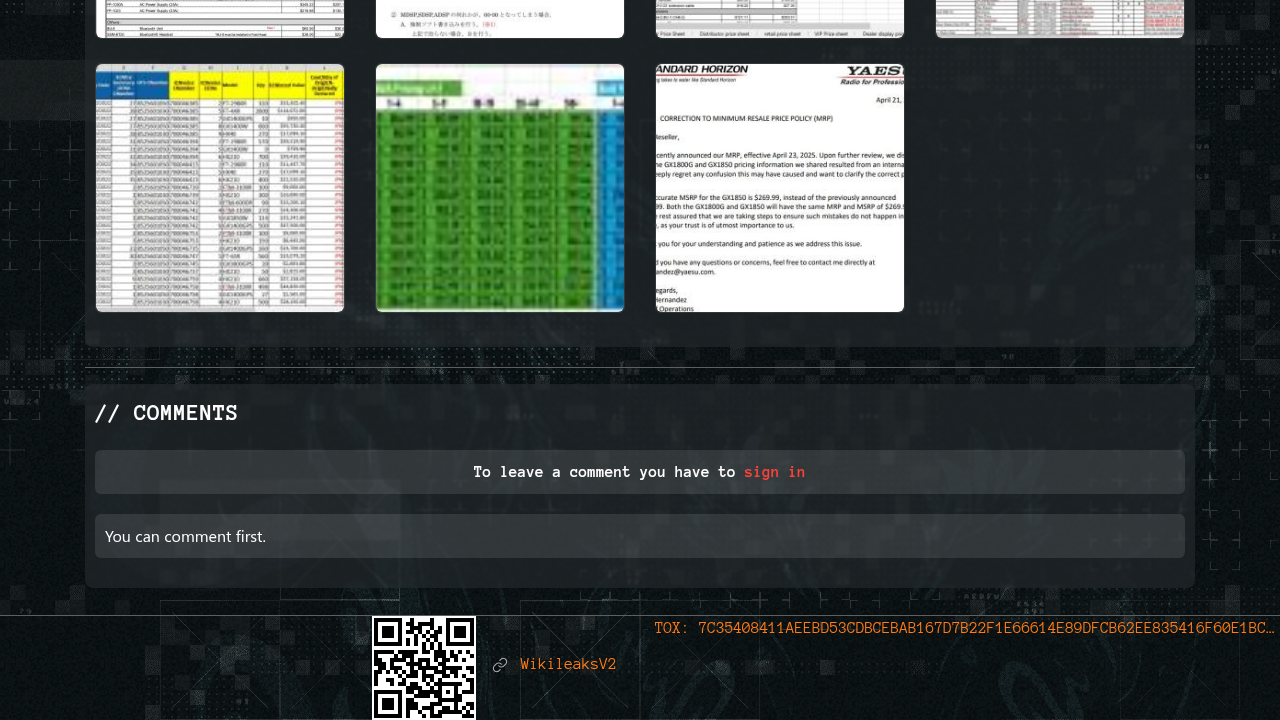Viewport: 1280px width, 720px height.
Task: Click the // COMMENTS section heading
Action: point(166,413)
